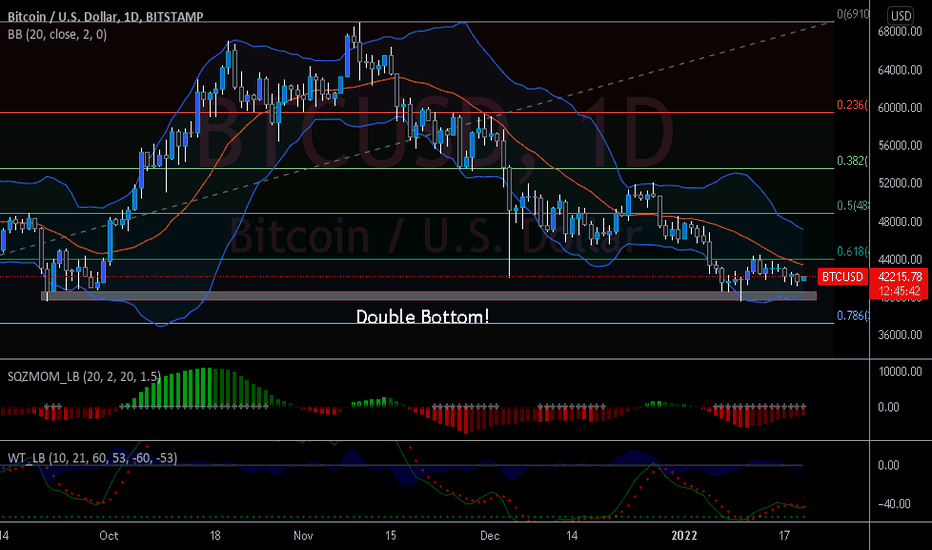
Task: Click the Dec date on time axis
Action: 490,536
